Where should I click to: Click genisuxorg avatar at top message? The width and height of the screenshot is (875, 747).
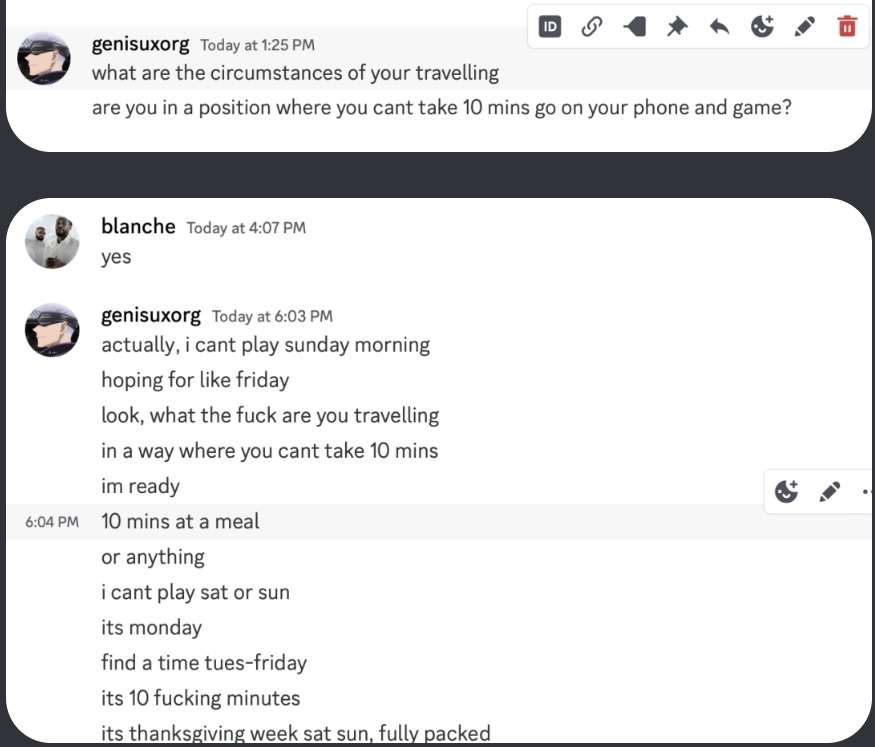click(x=44, y=58)
